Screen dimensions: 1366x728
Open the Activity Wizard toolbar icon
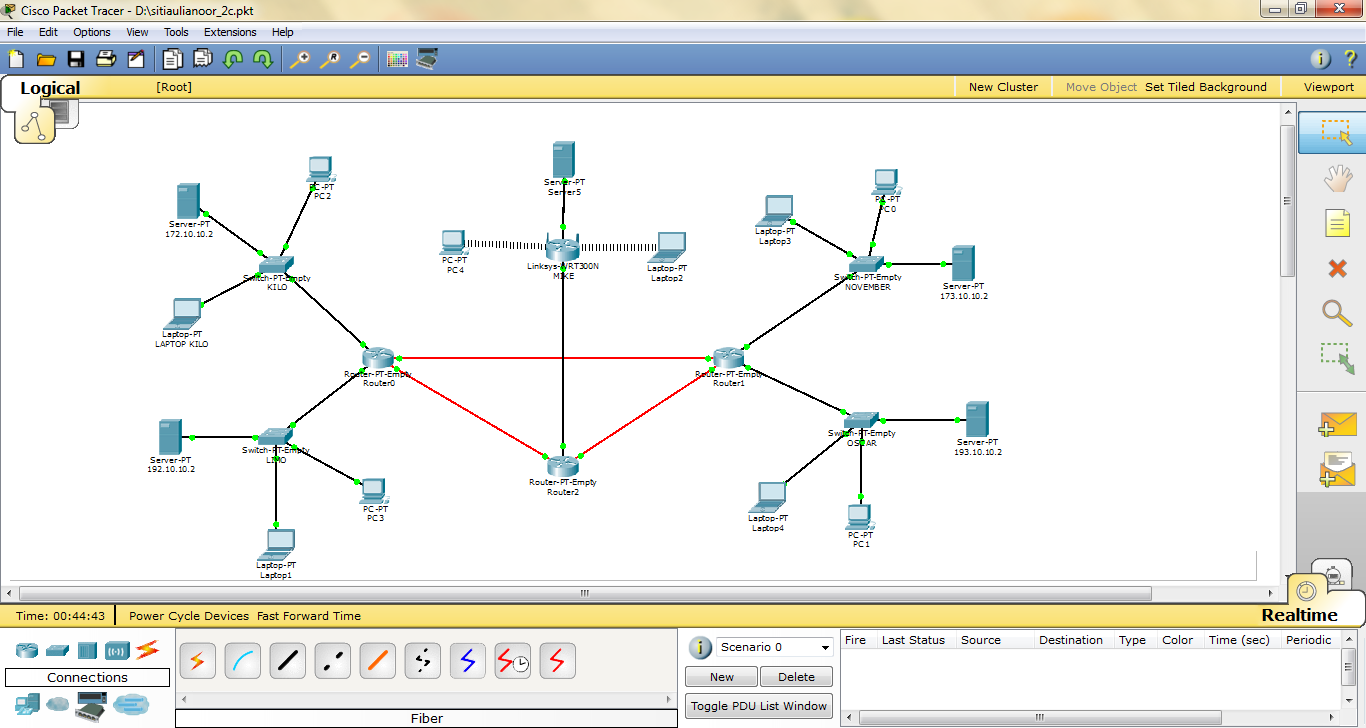tap(136, 59)
